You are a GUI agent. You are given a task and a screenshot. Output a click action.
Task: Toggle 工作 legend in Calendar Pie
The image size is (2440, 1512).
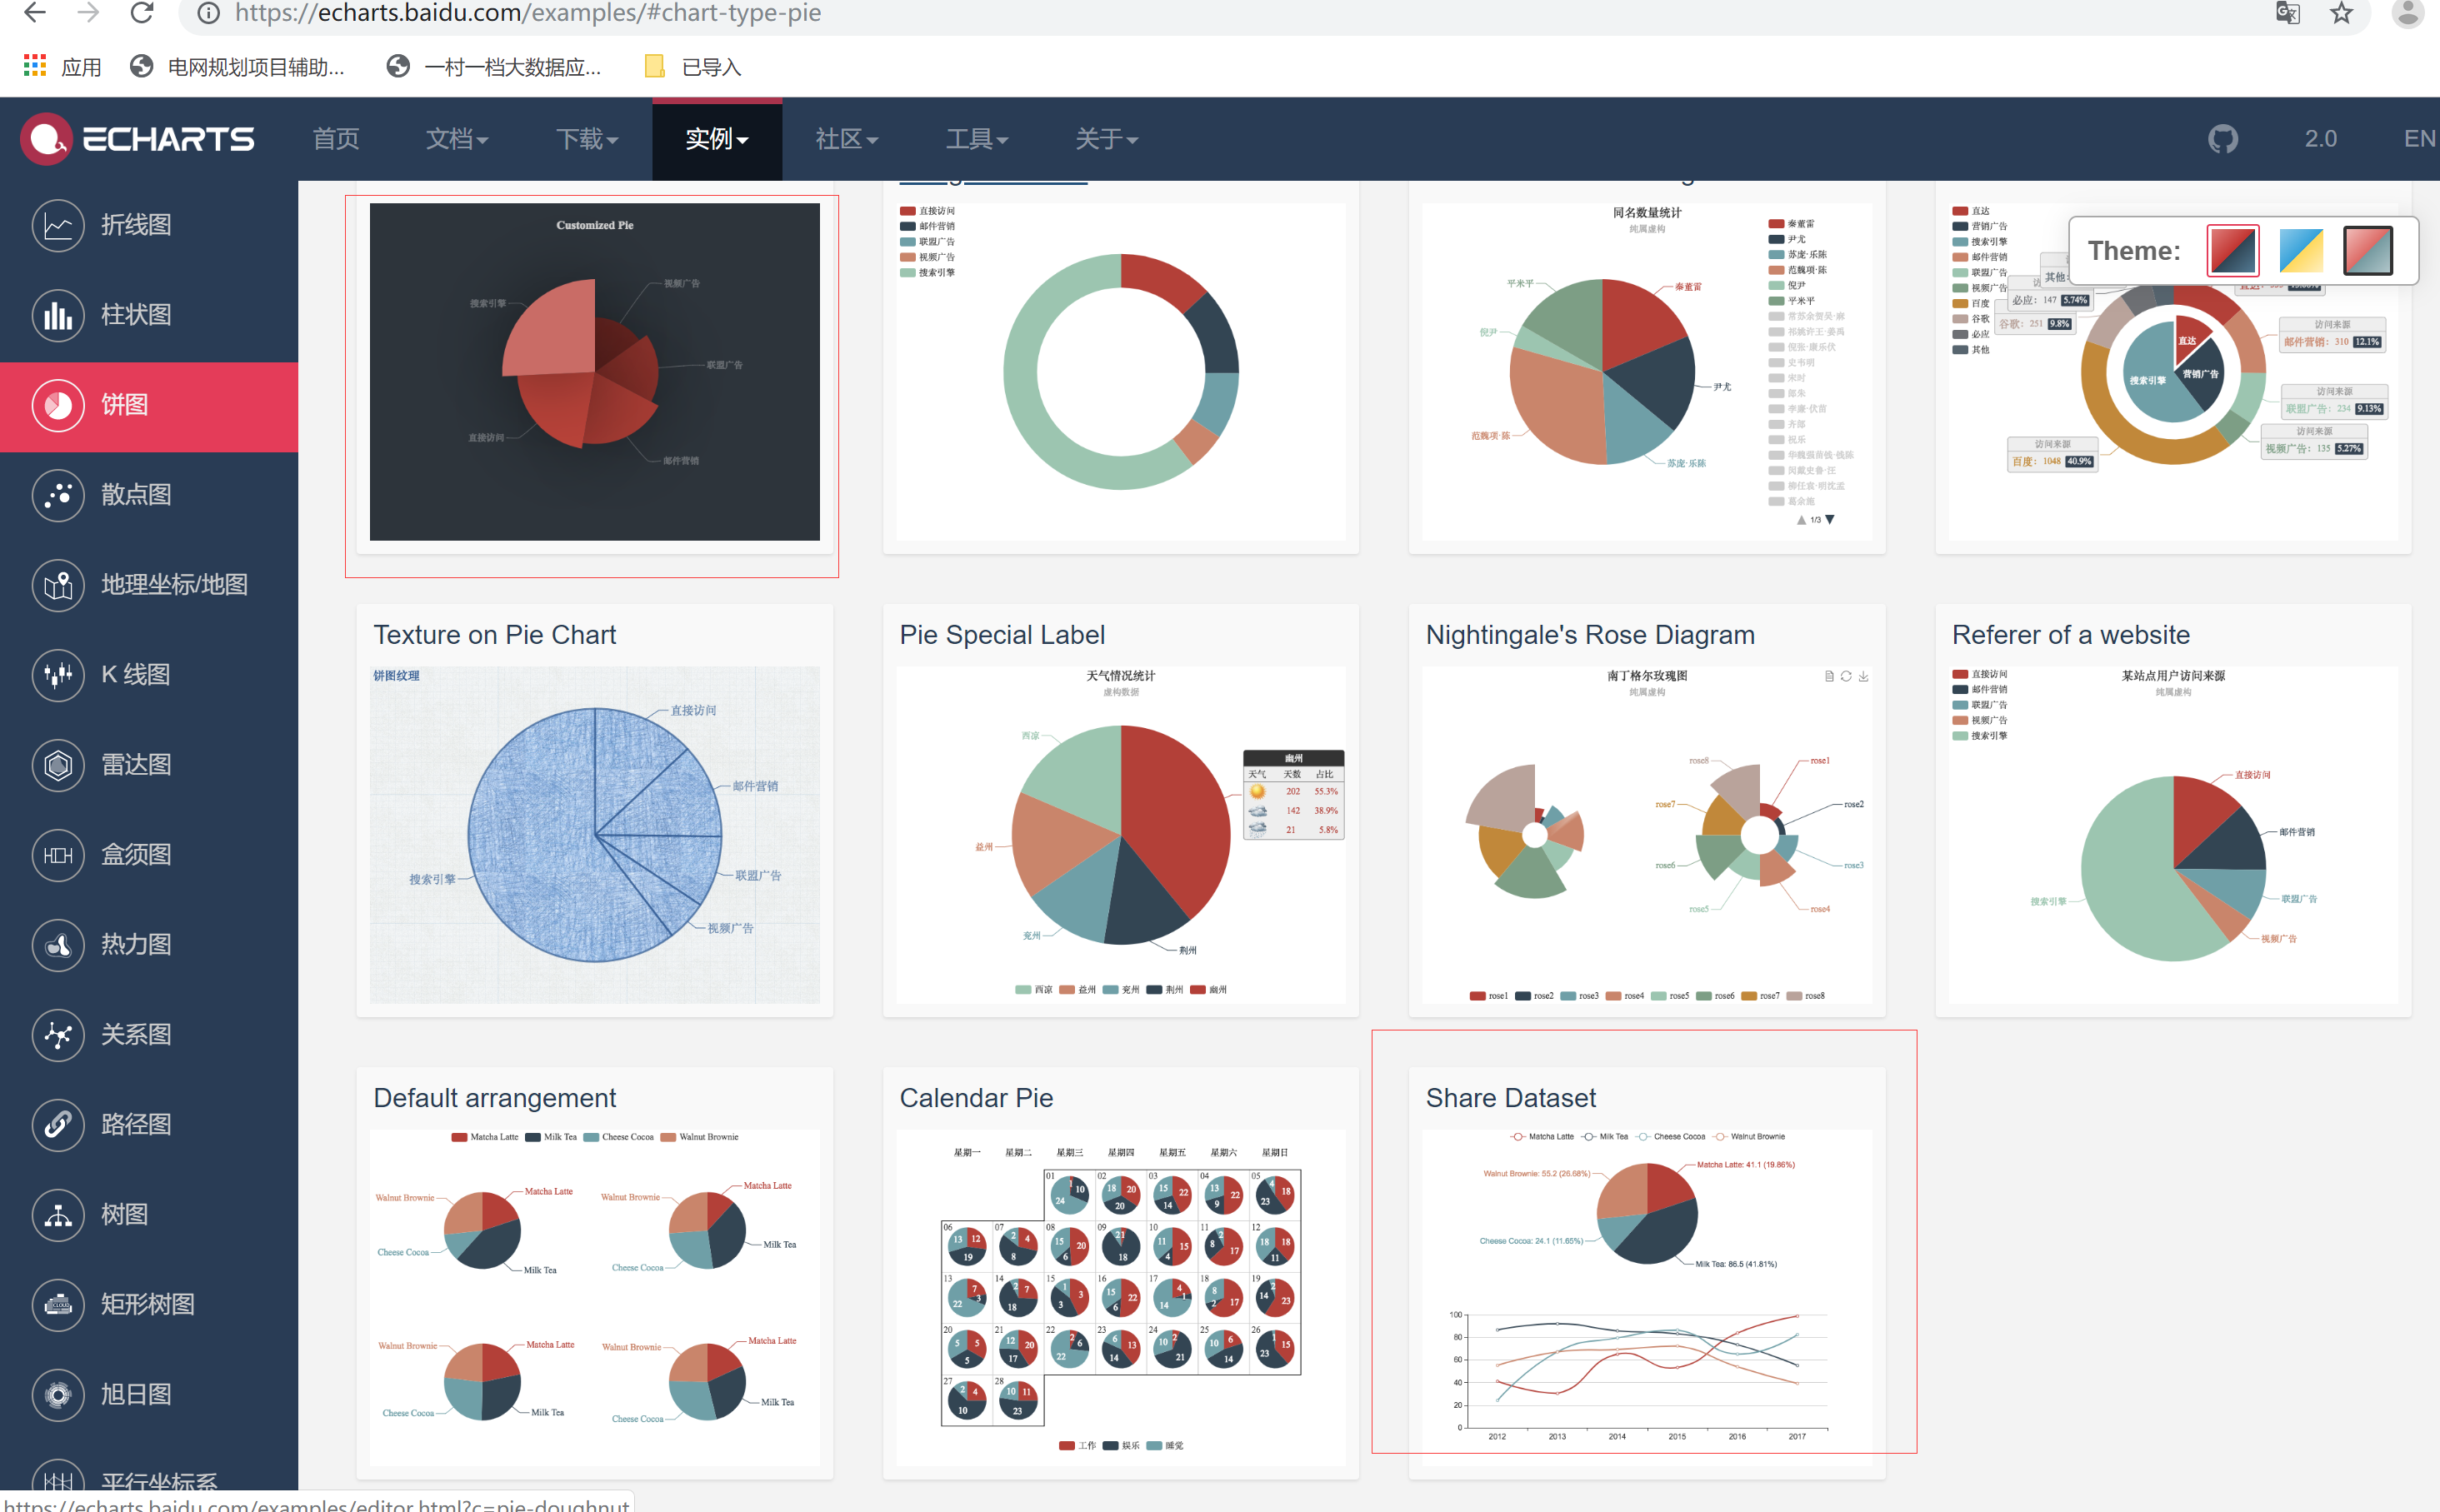[1078, 1446]
